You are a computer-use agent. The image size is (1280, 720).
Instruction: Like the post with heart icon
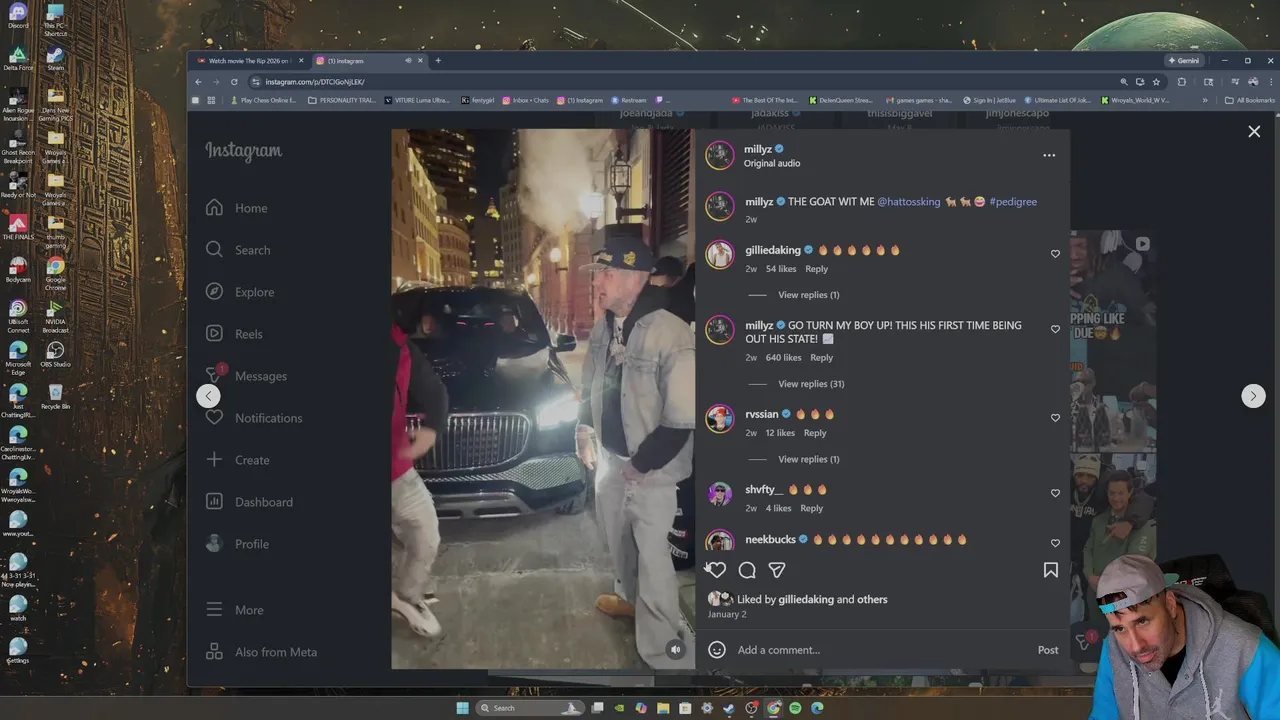click(717, 570)
